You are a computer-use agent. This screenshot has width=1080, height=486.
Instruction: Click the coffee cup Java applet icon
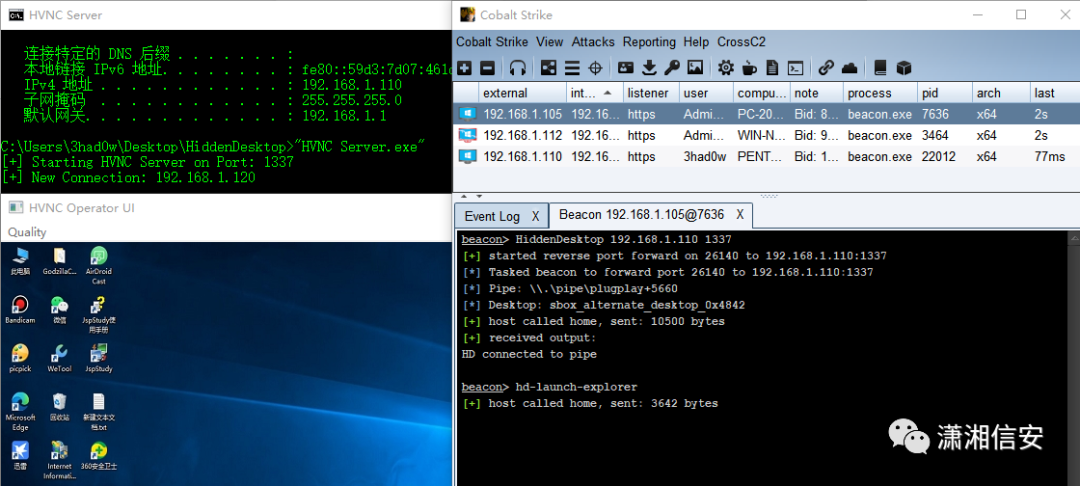tap(749, 67)
